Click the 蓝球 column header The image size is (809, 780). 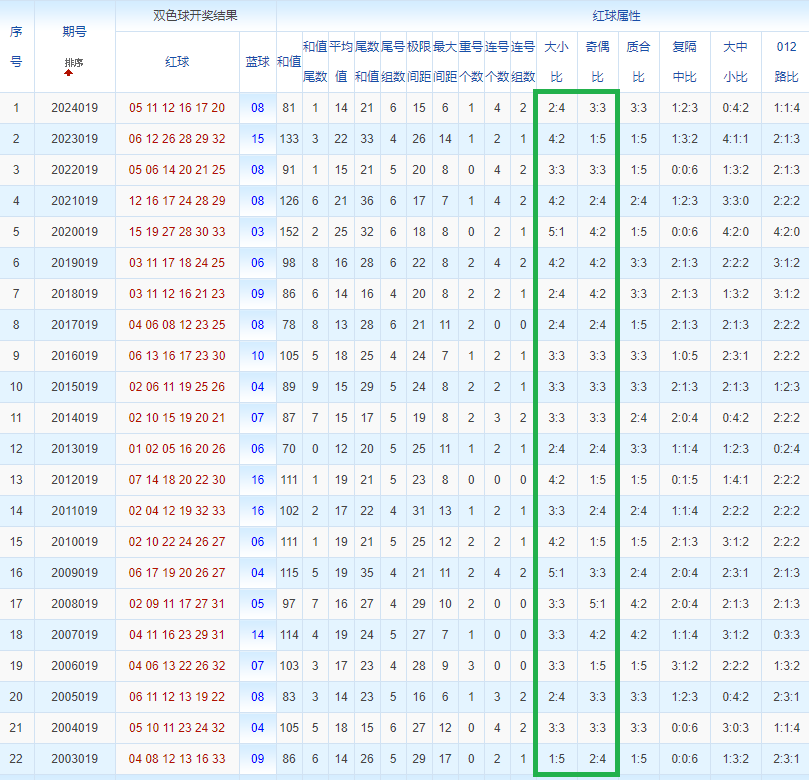[257, 62]
